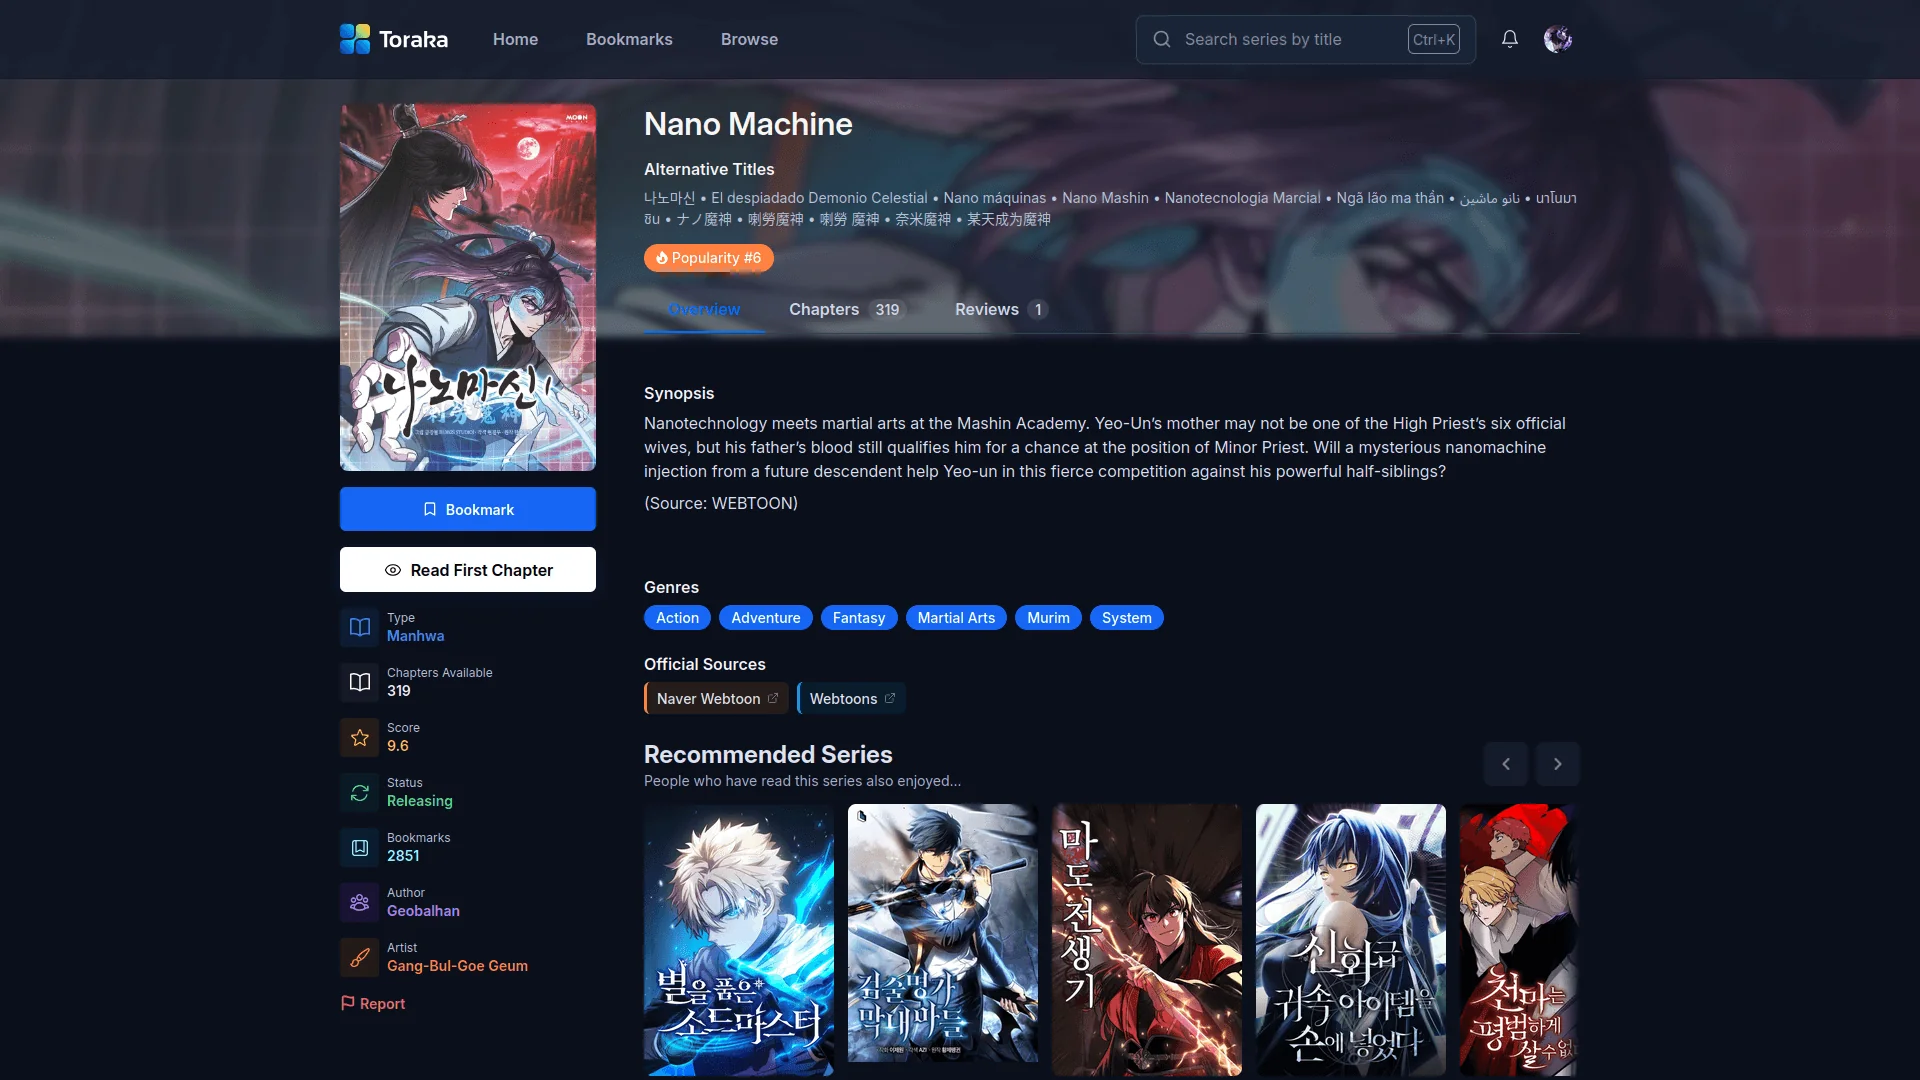Click the Releasing status value
1920x1080 pixels.
point(420,801)
